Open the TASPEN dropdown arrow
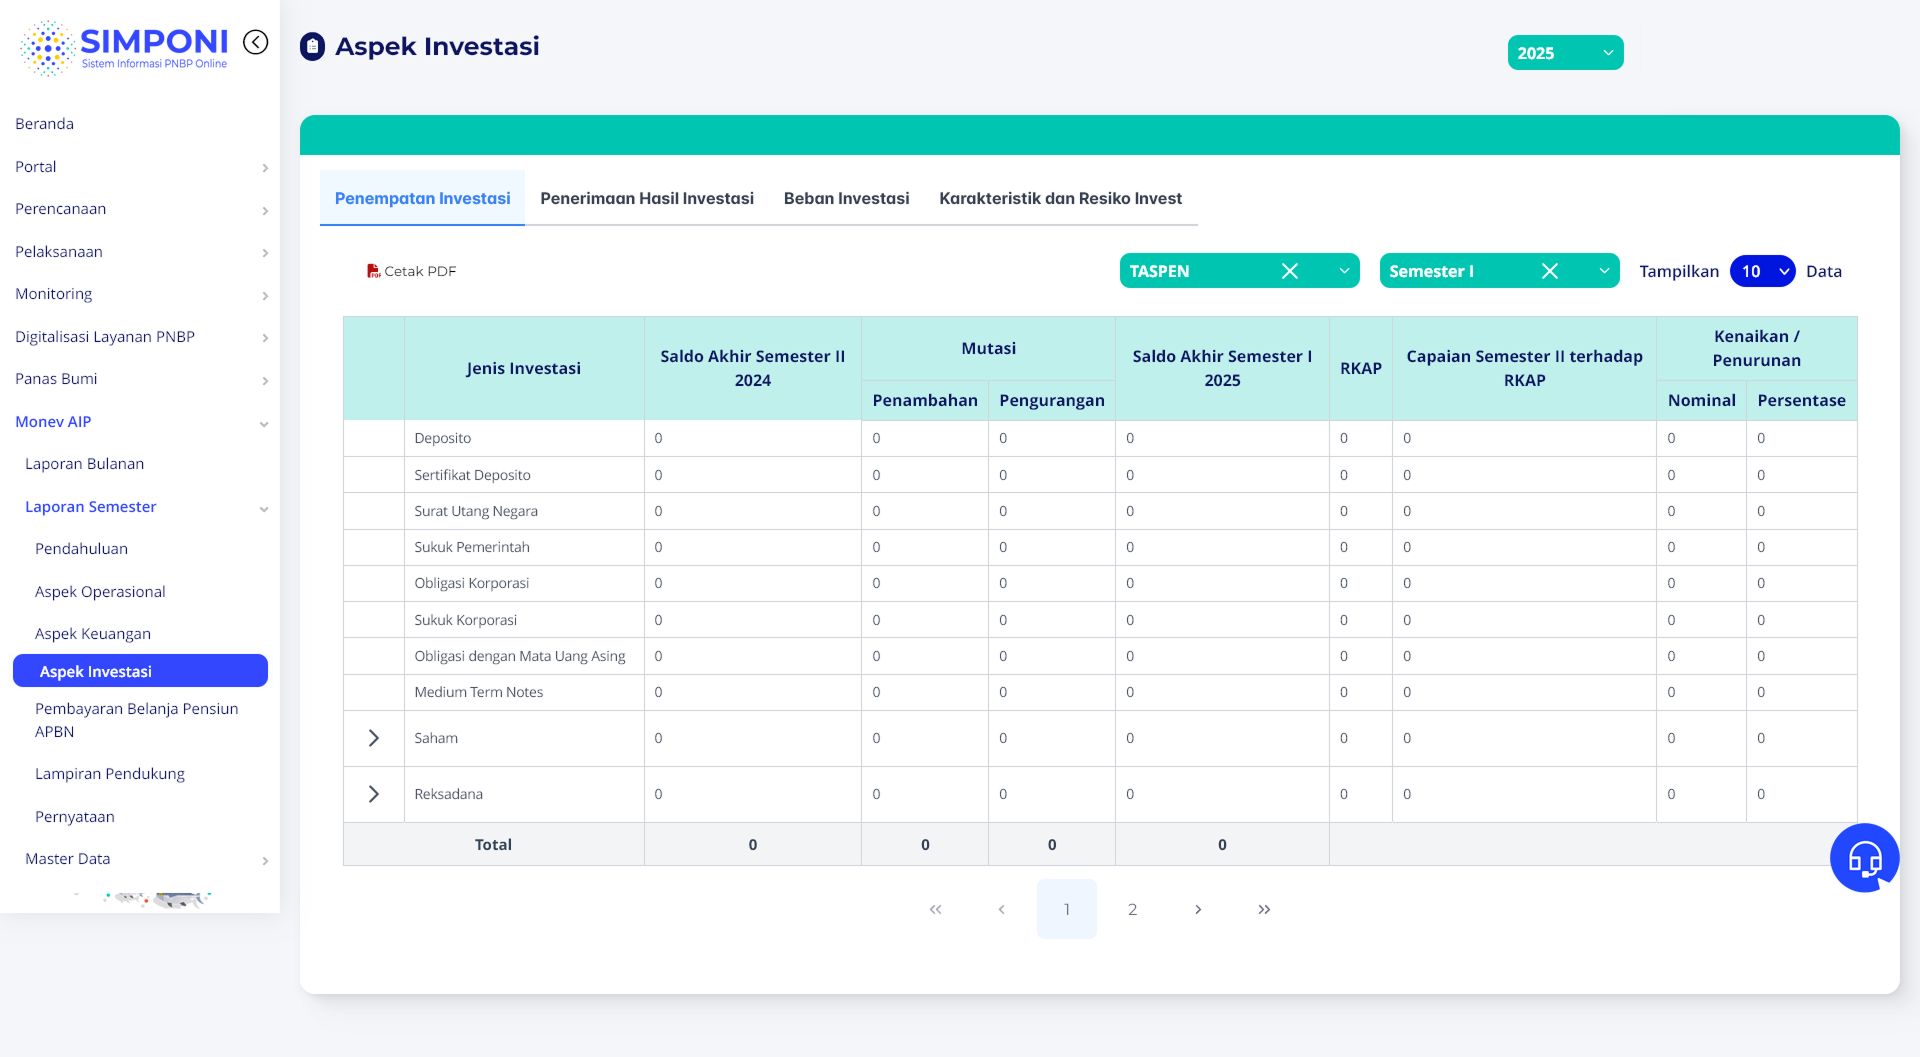Image resolution: width=1920 pixels, height=1057 pixels. 1345,271
